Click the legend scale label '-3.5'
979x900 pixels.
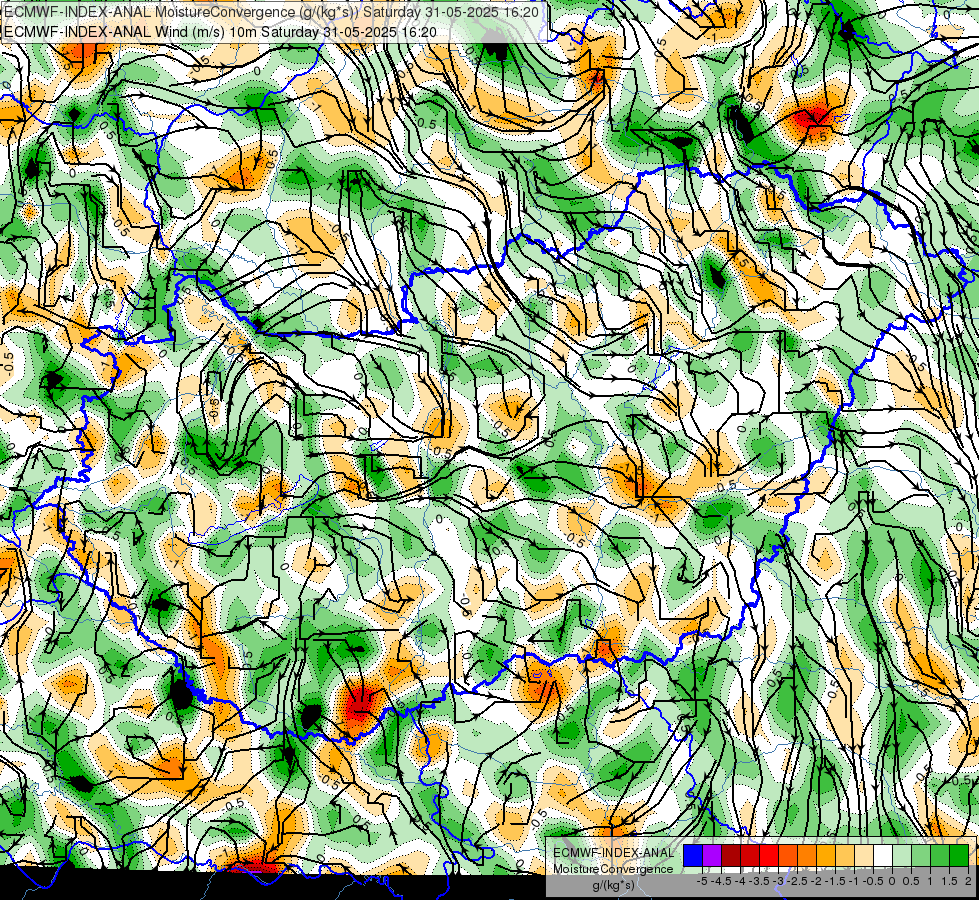tap(759, 881)
